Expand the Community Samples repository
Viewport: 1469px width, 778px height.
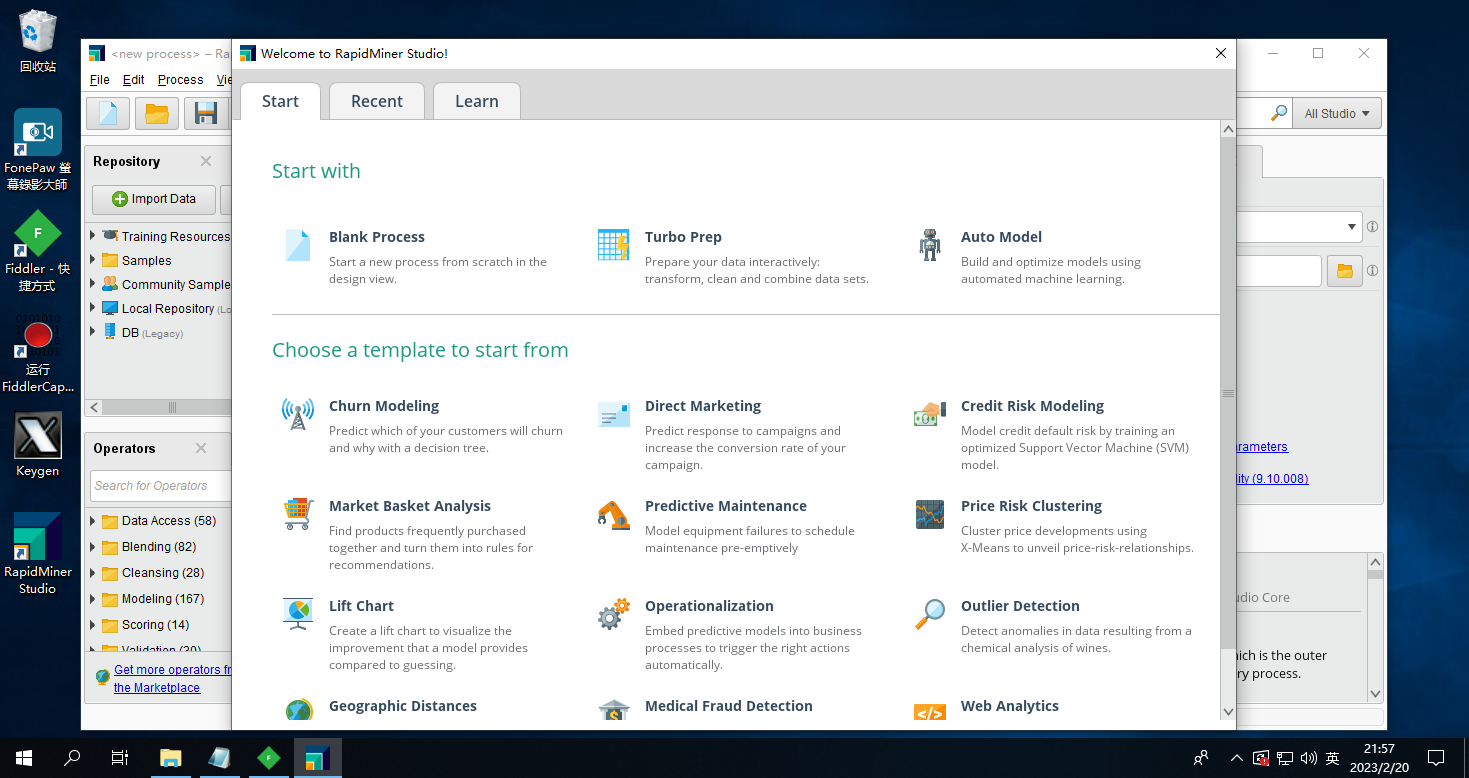[93, 284]
